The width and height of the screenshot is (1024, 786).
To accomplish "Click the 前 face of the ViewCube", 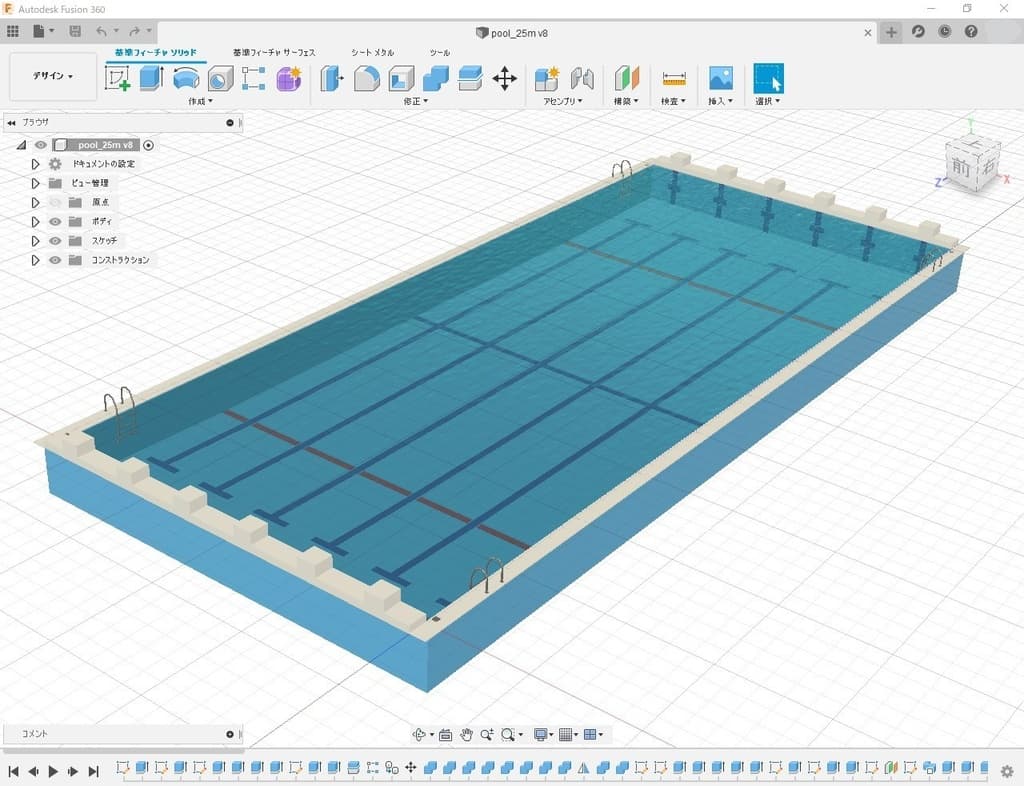I will coord(961,167).
